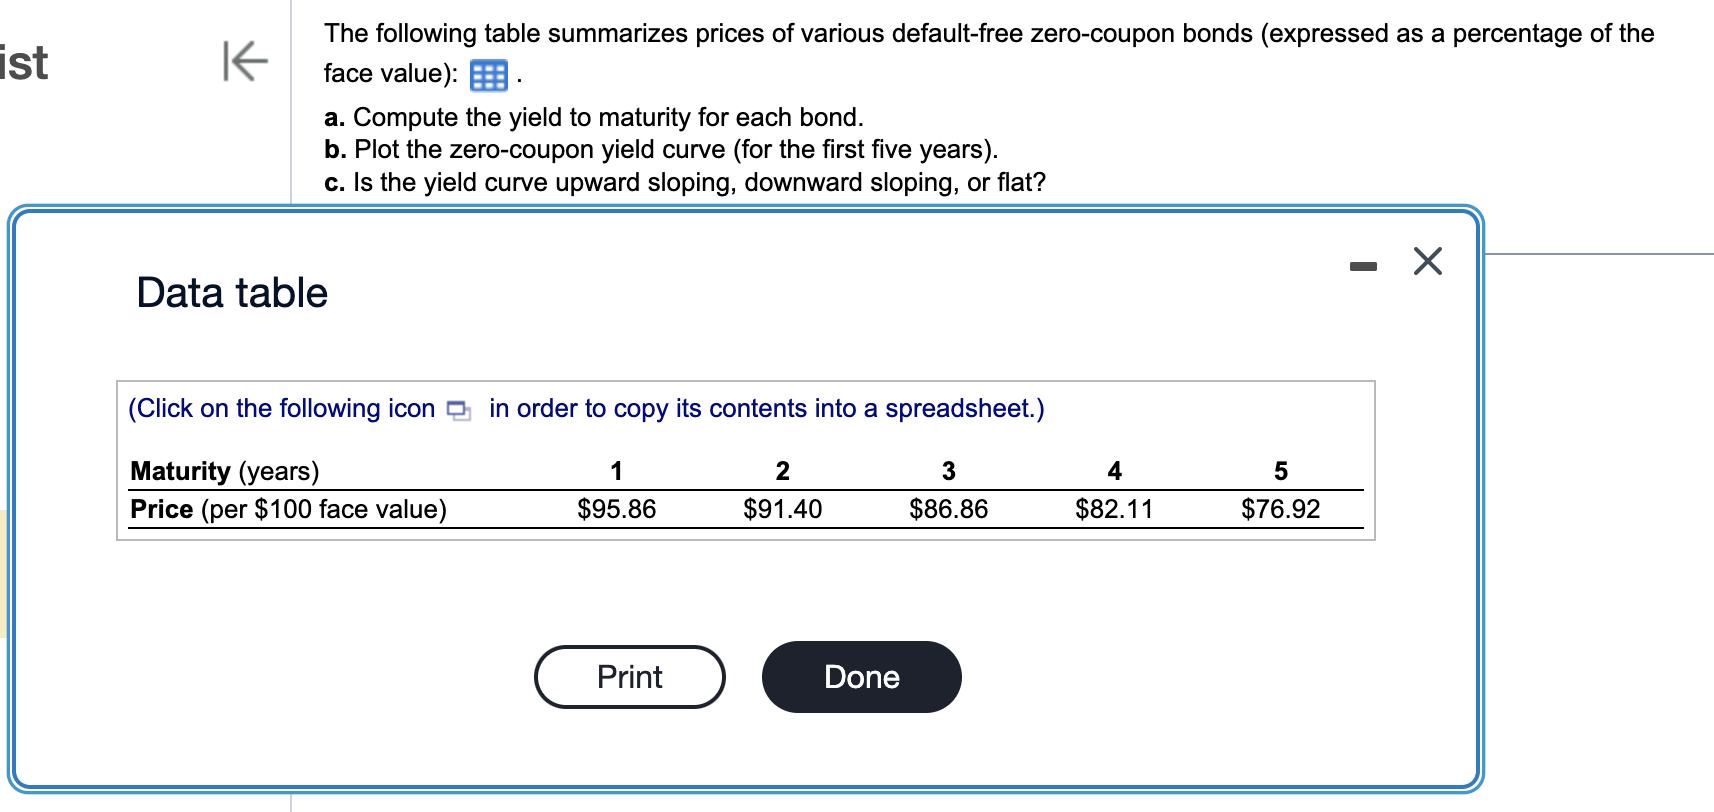Select the Price (per $100 face value) label
1714x812 pixels.
click(289, 509)
